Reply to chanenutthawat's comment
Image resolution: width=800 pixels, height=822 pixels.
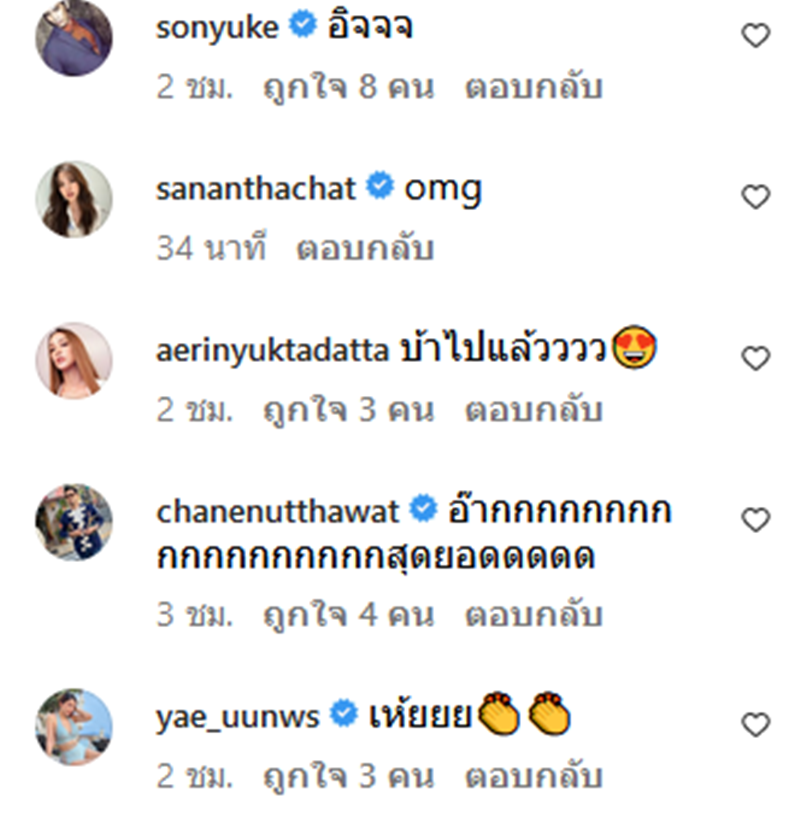point(533,615)
